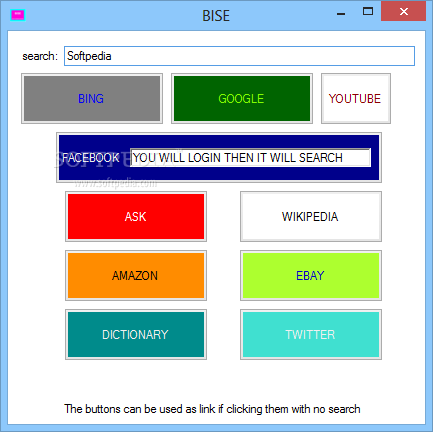The width and height of the screenshot is (433, 432).
Task: Search with the green GOOGLE button
Action: pos(242,99)
